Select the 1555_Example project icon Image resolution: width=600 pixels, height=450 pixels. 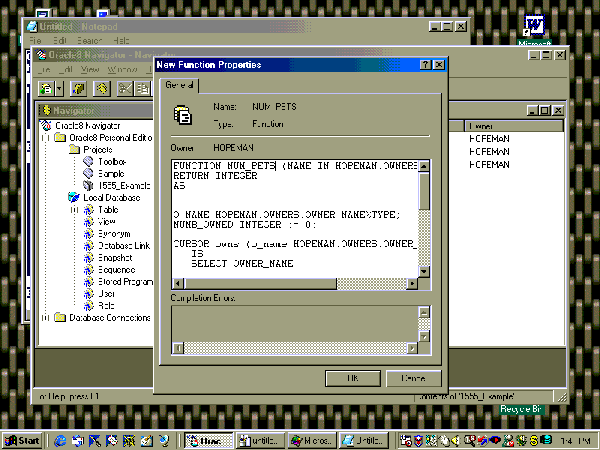tap(88, 185)
